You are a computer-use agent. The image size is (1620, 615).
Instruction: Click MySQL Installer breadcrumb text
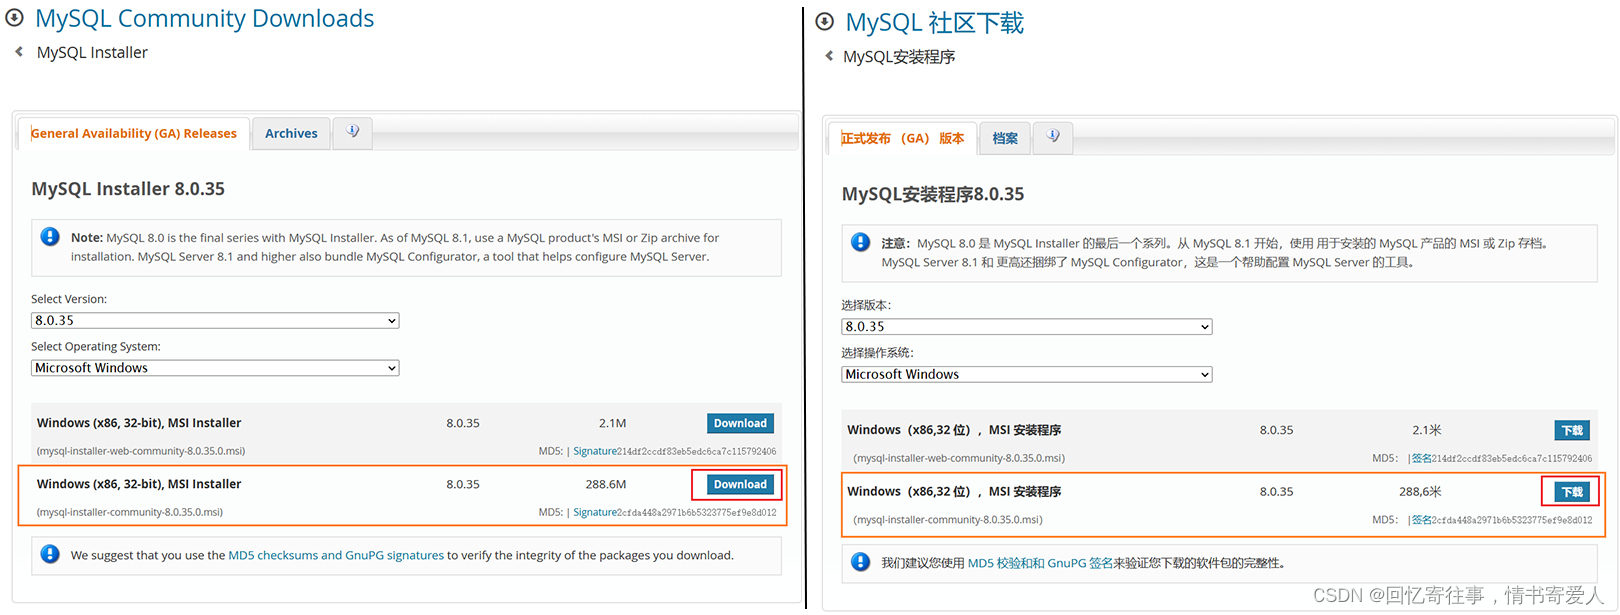pos(92,52)
